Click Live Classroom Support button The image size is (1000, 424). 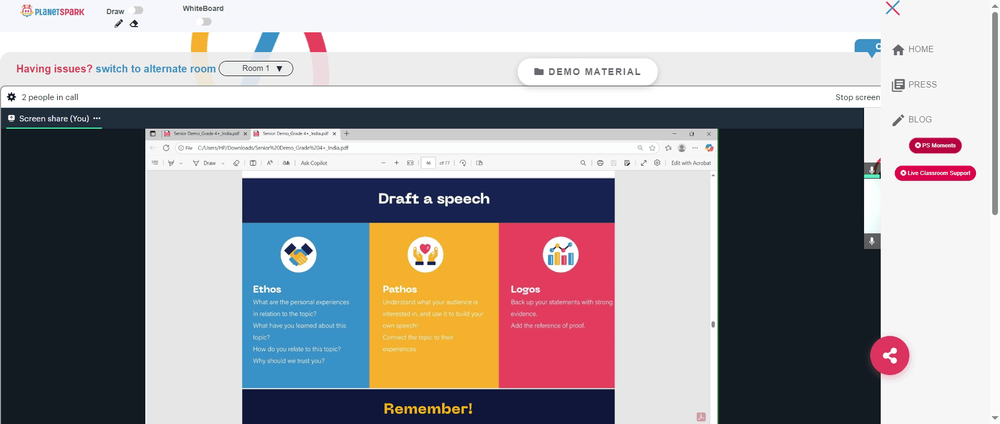tap(935, 173)
